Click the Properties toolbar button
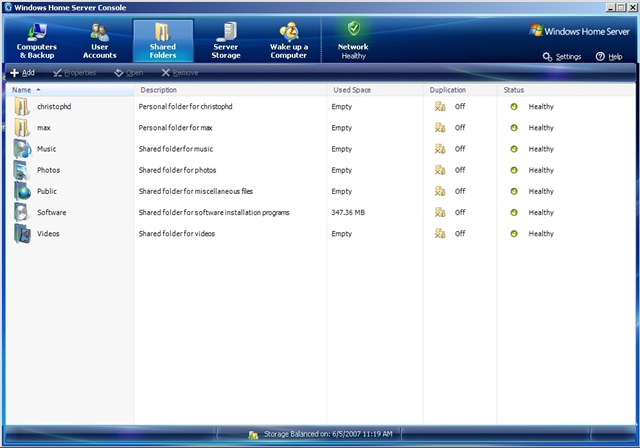Screen dimensions: 640x448 [75, 73]
